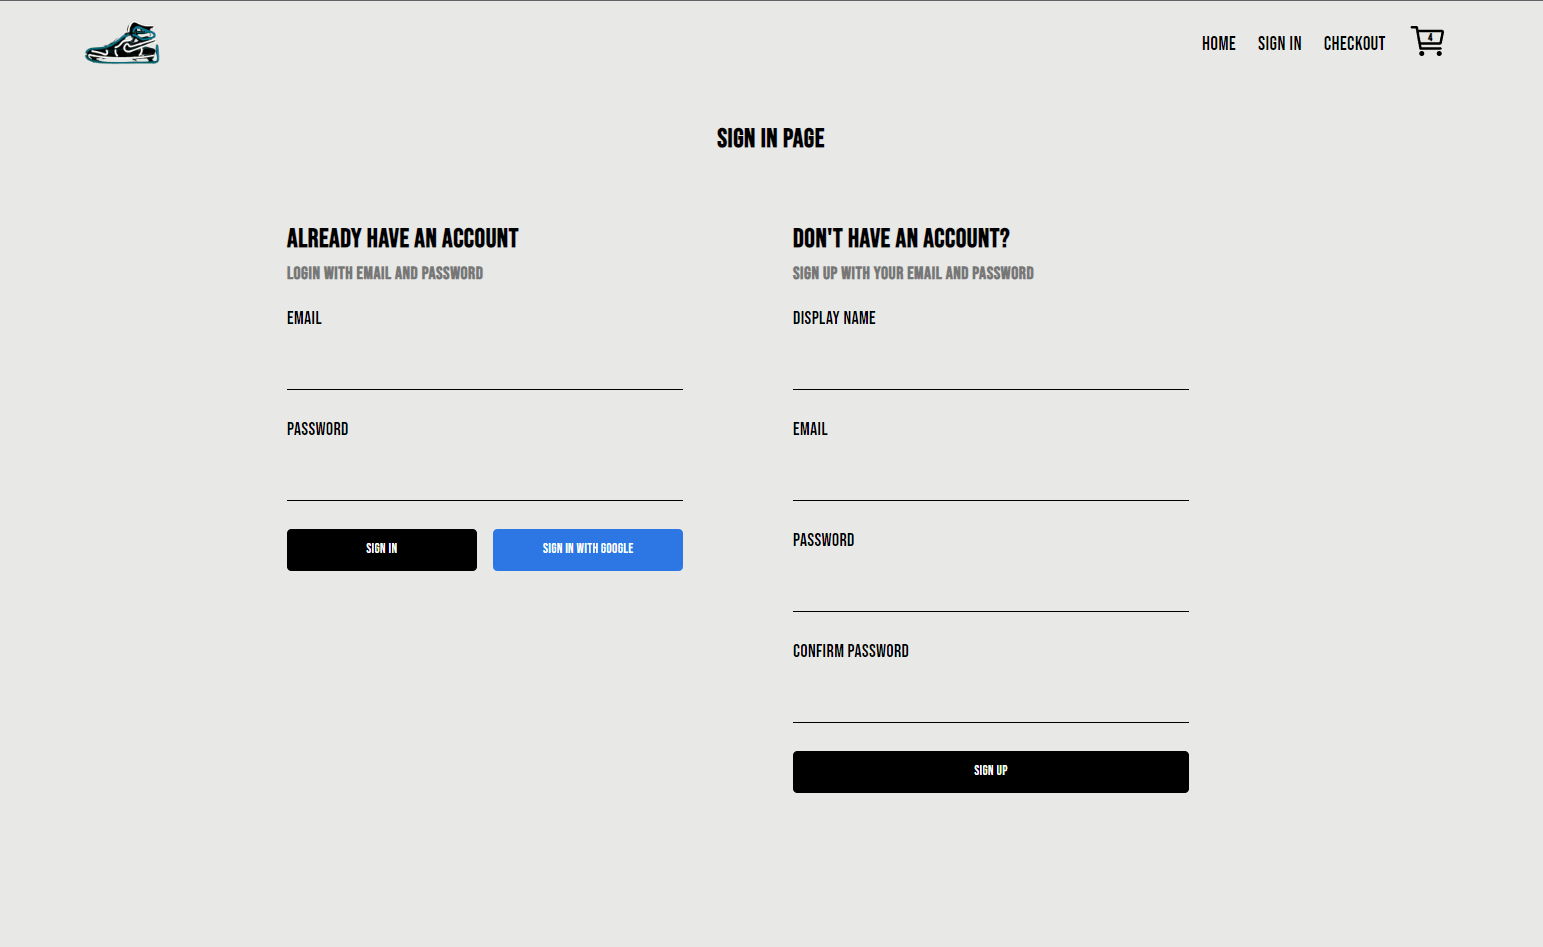Viewport: 1543px width, 947px height.
Task: Focus the sign-up Email input field
Action: pyautogui.click(x=991, y=478)
